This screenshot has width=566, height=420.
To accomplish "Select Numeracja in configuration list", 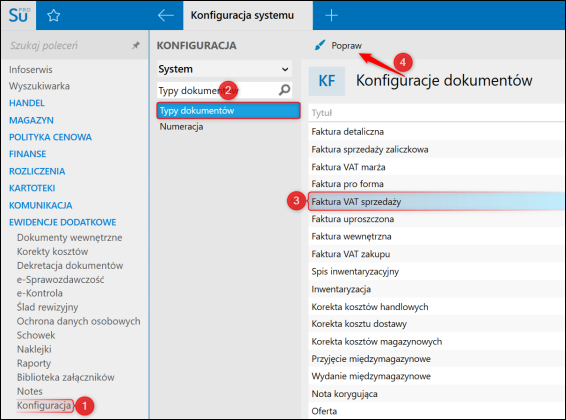I will (x=181, y=127).
